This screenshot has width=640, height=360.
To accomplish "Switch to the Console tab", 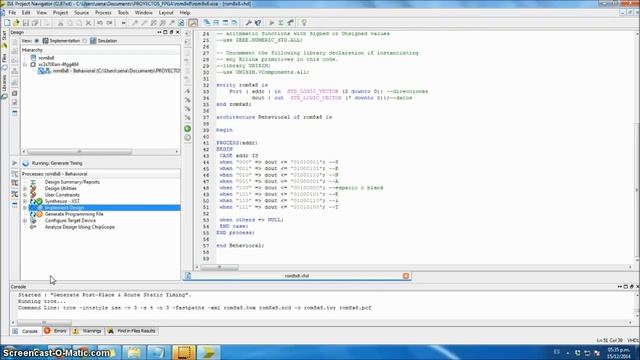I will [25, 331].
